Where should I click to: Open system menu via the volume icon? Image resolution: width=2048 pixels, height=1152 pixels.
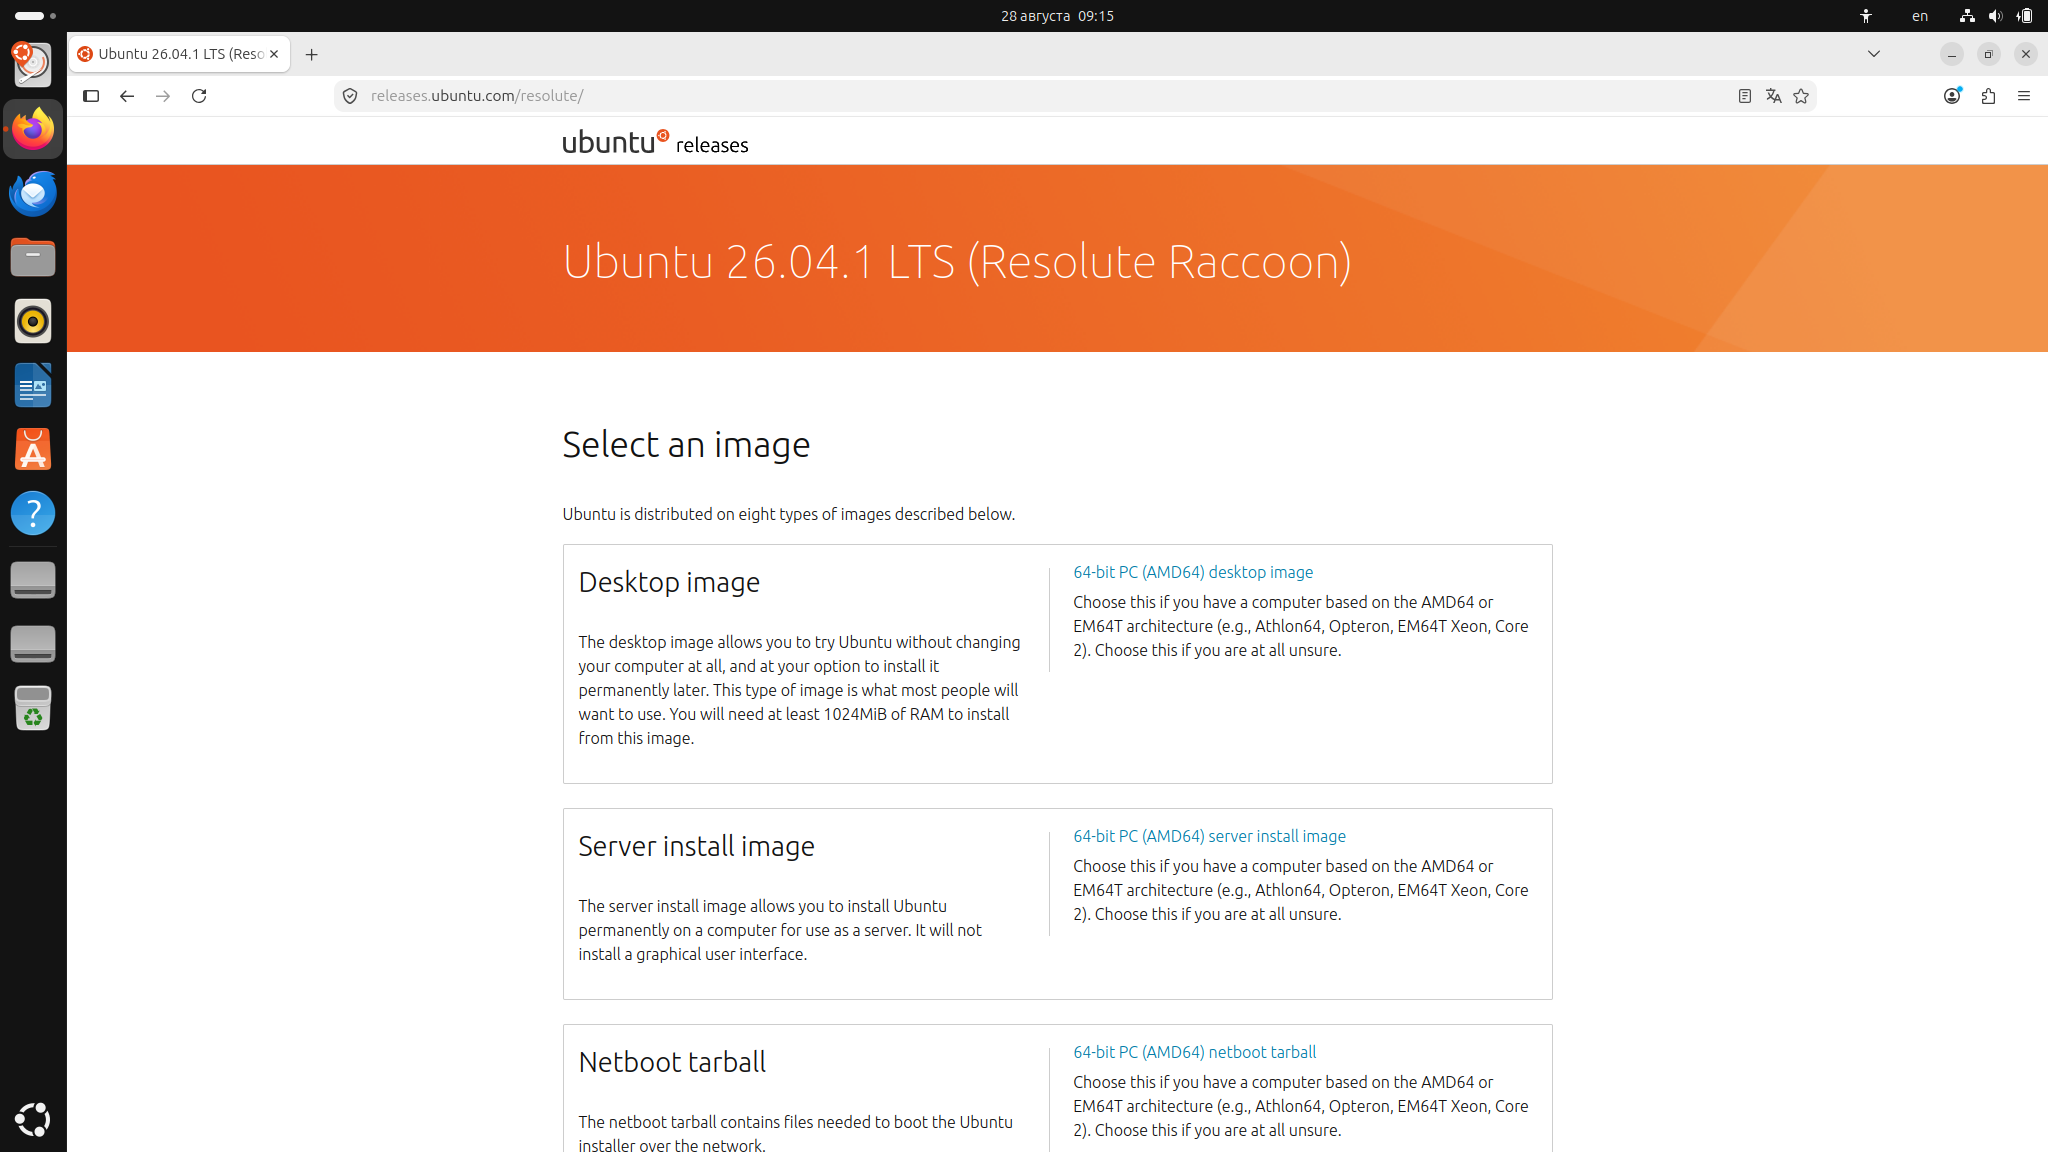(1996, 16)
